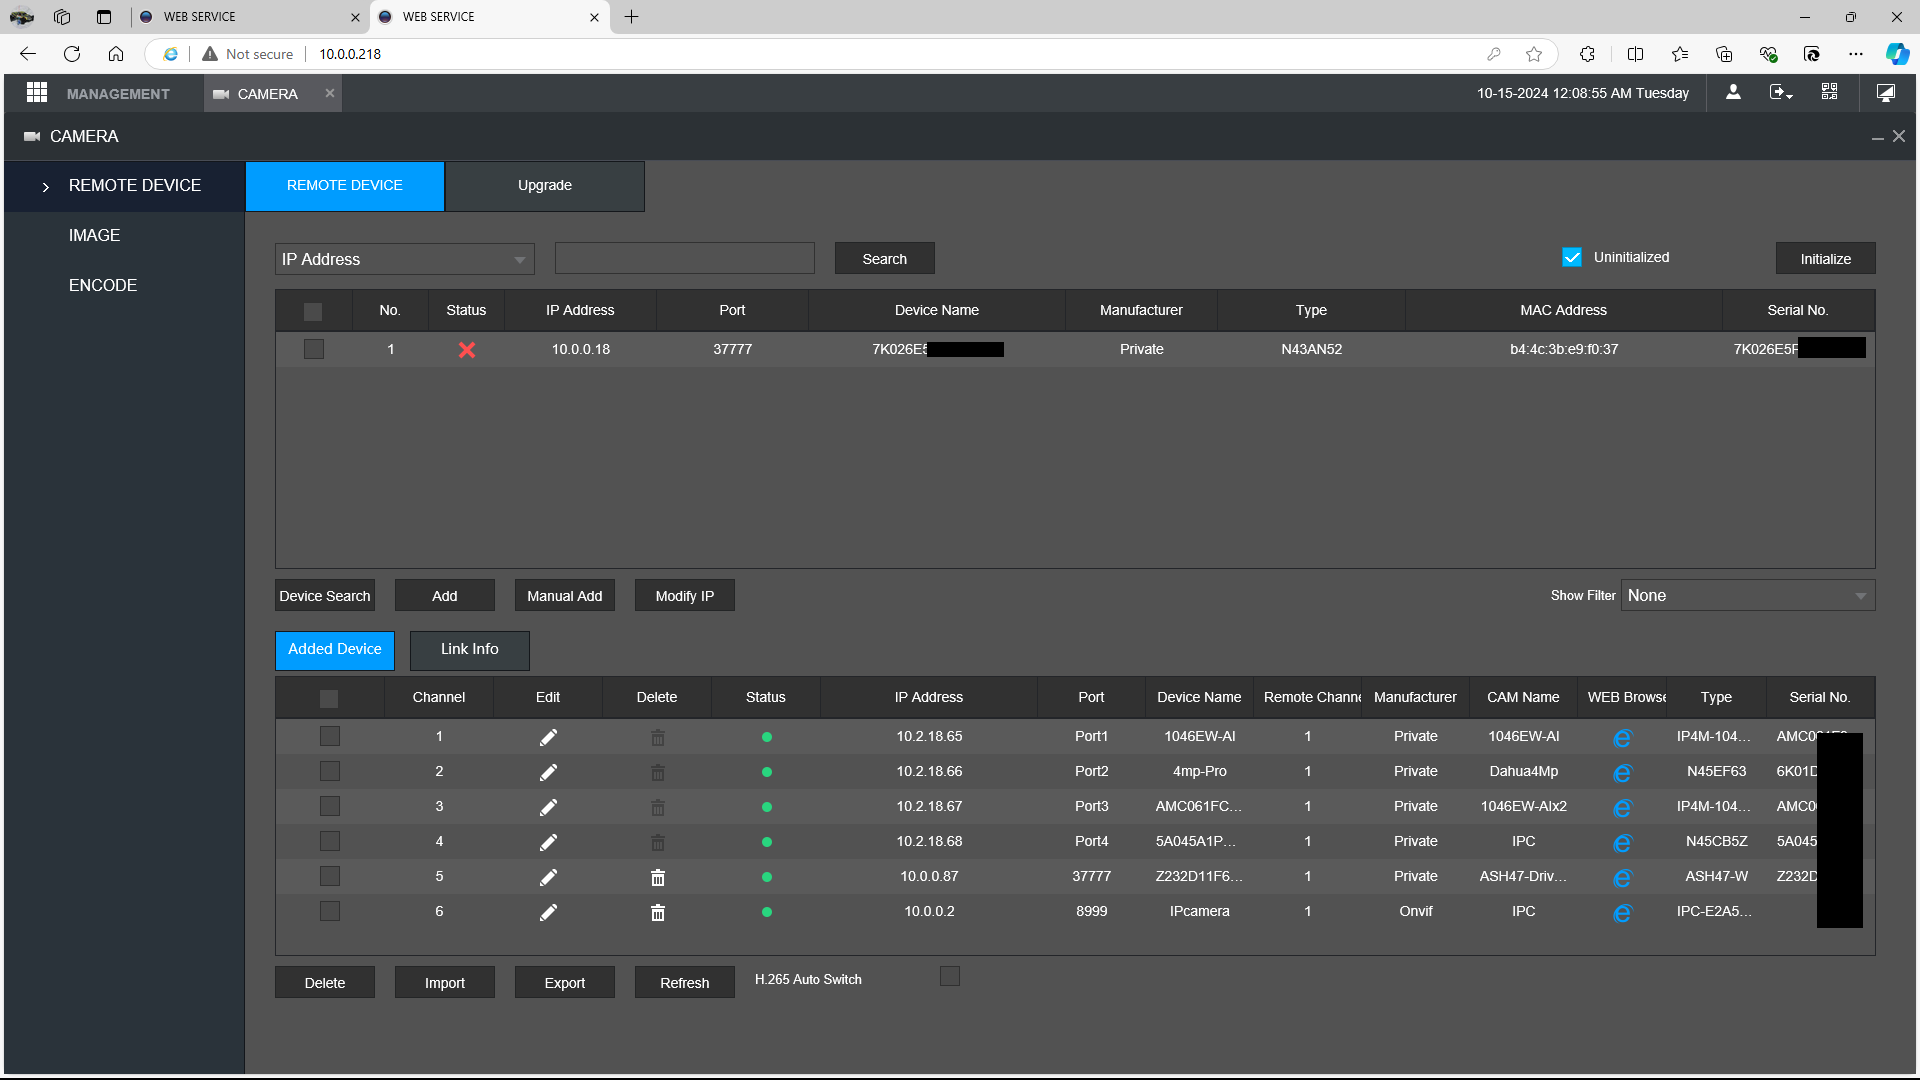Open the user account icon

point(1733,93)
